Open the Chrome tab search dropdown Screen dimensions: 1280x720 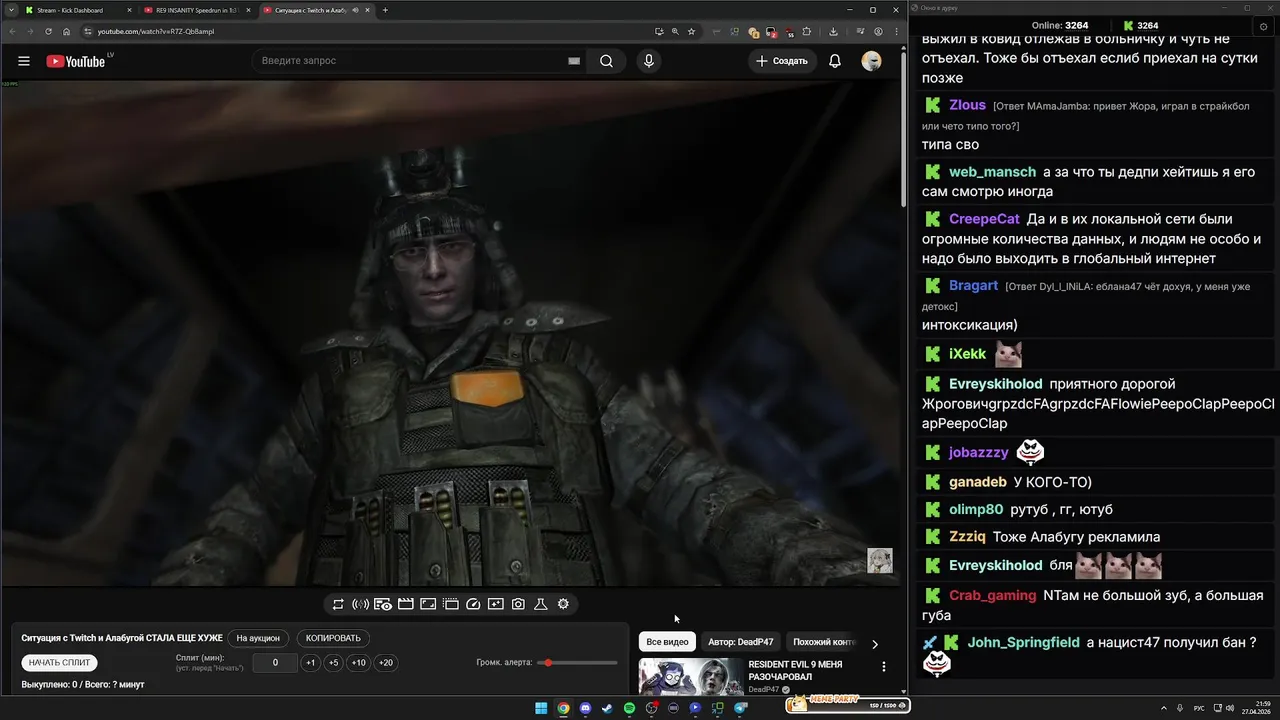point(10,10)
